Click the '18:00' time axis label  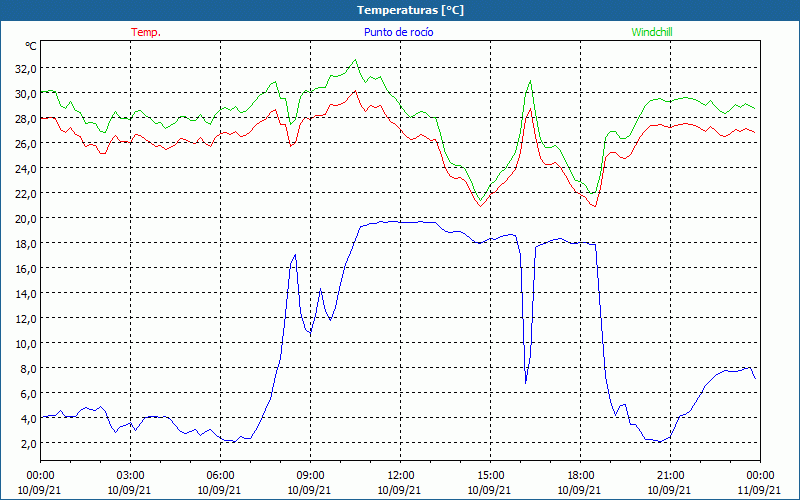[581, 476]
